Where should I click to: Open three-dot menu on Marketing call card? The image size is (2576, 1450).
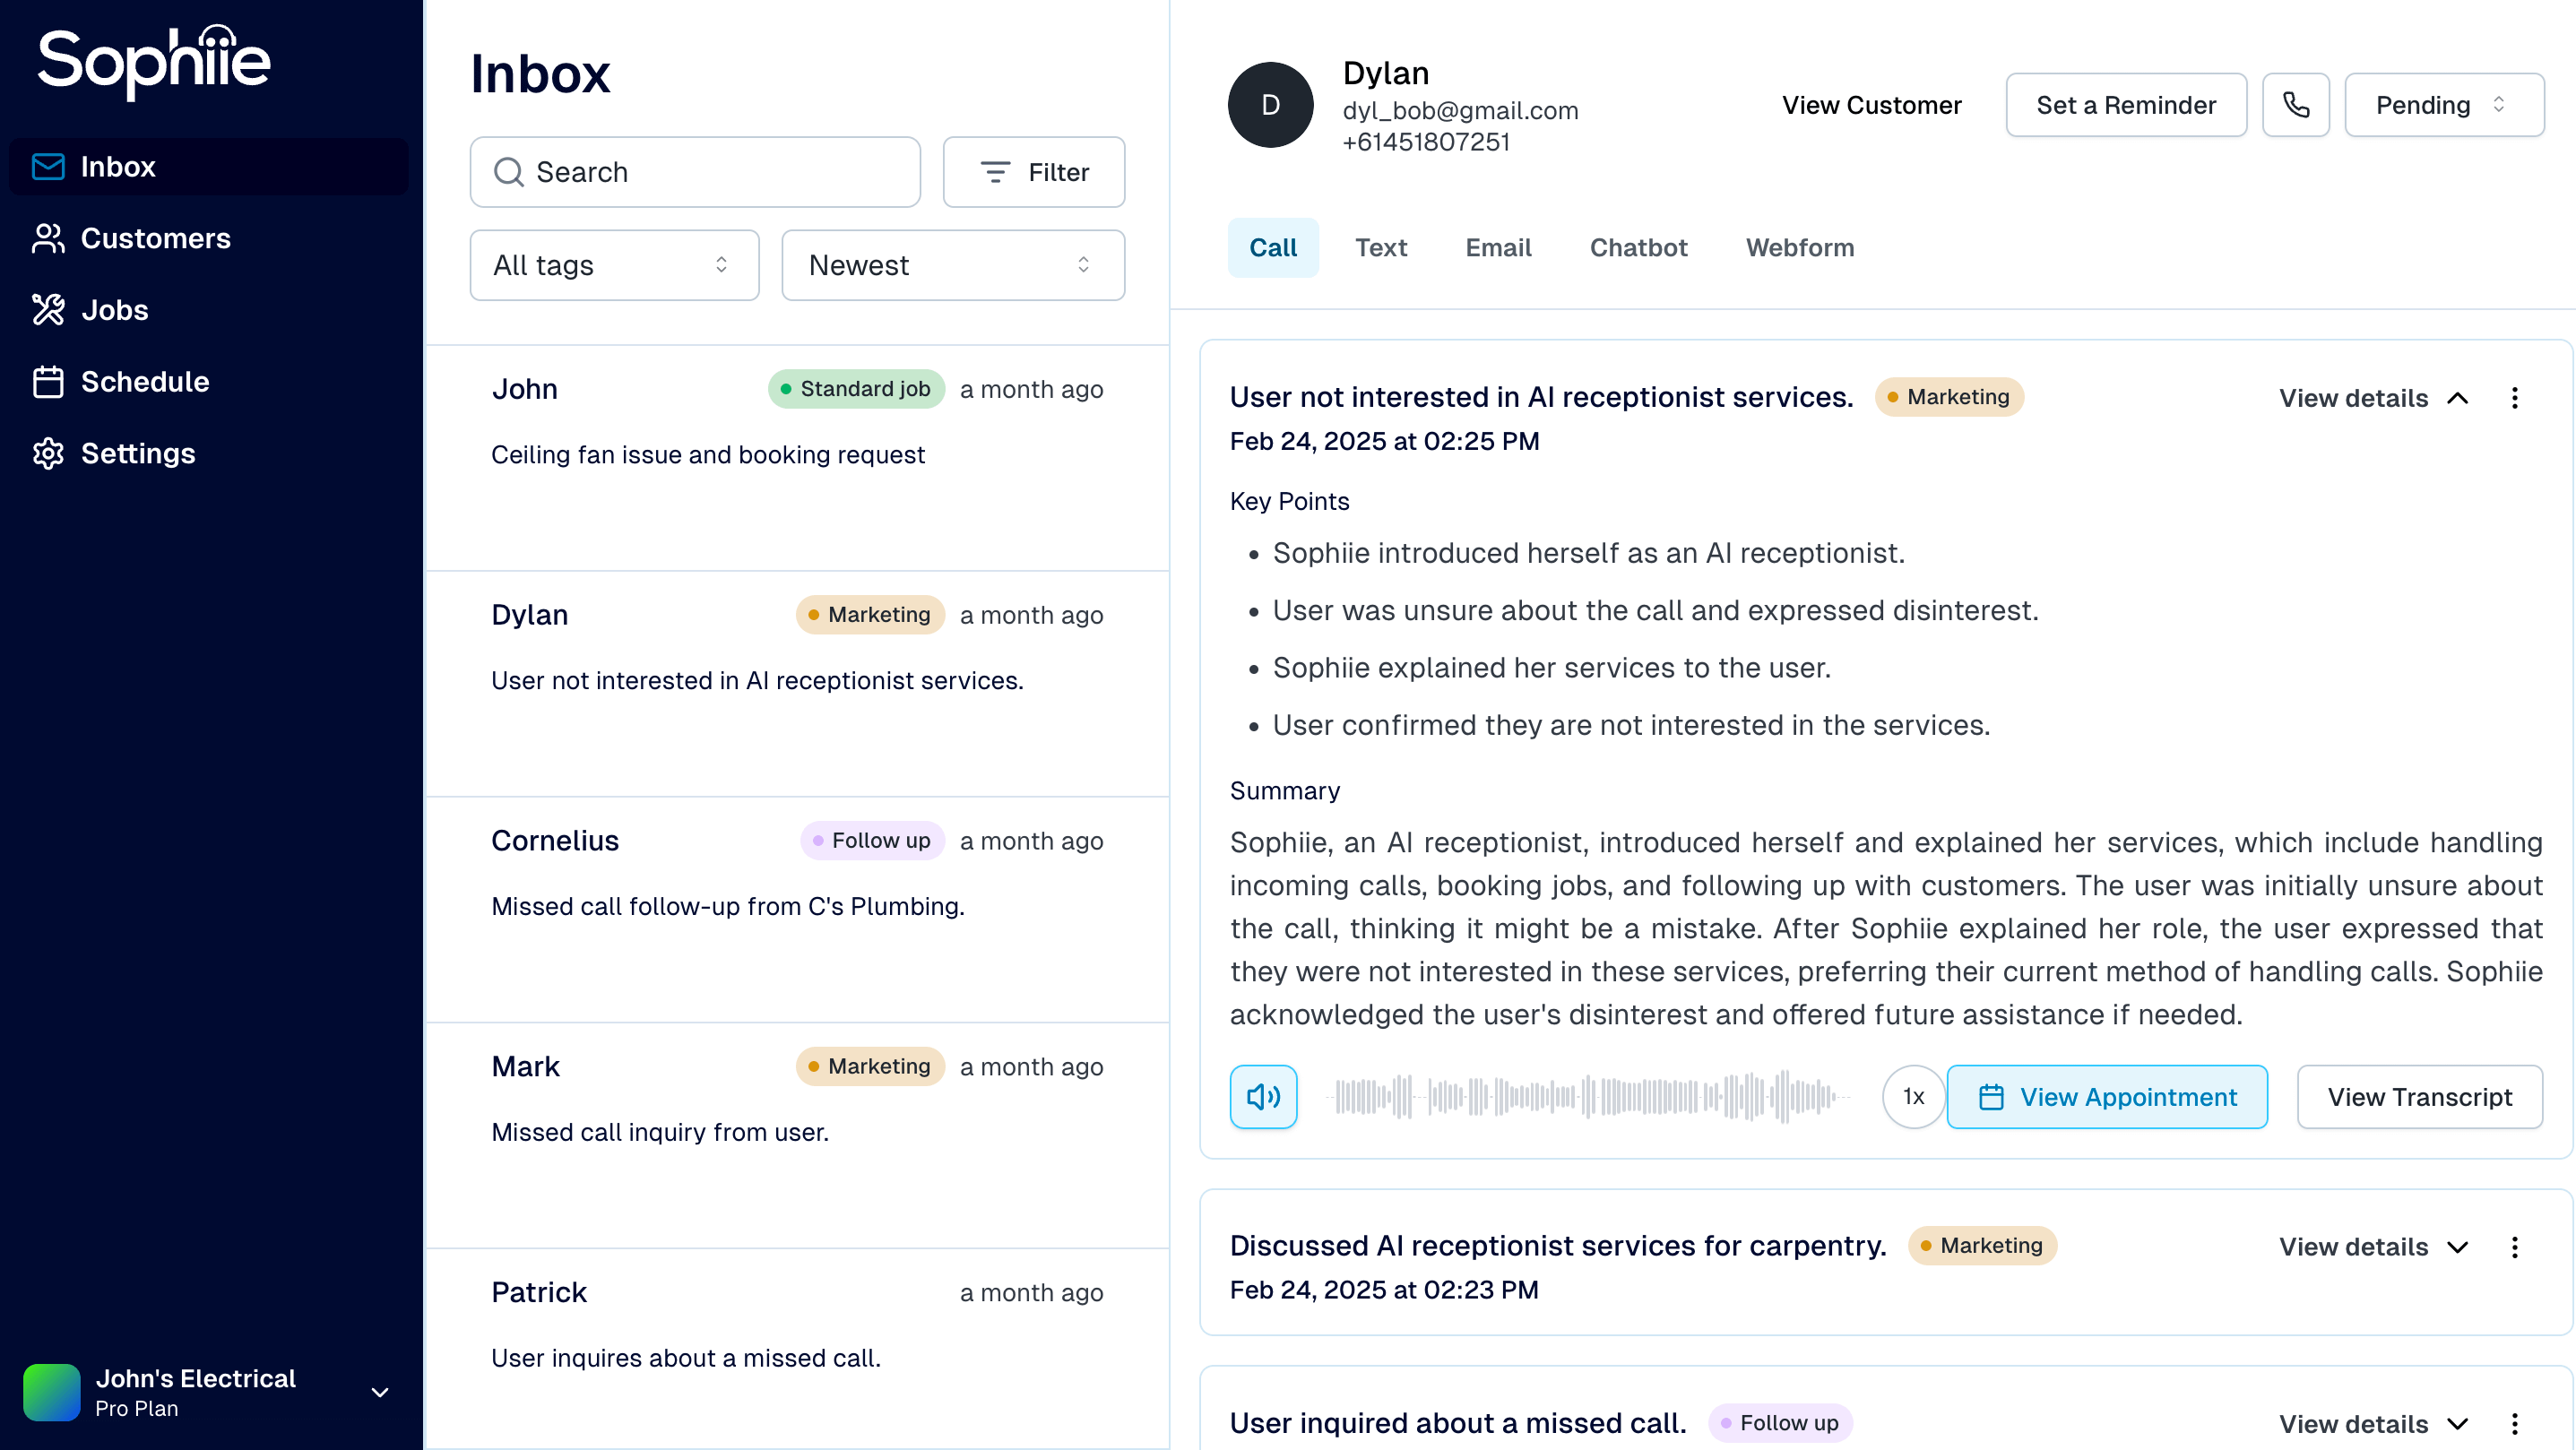click(x=2514, y=398)
